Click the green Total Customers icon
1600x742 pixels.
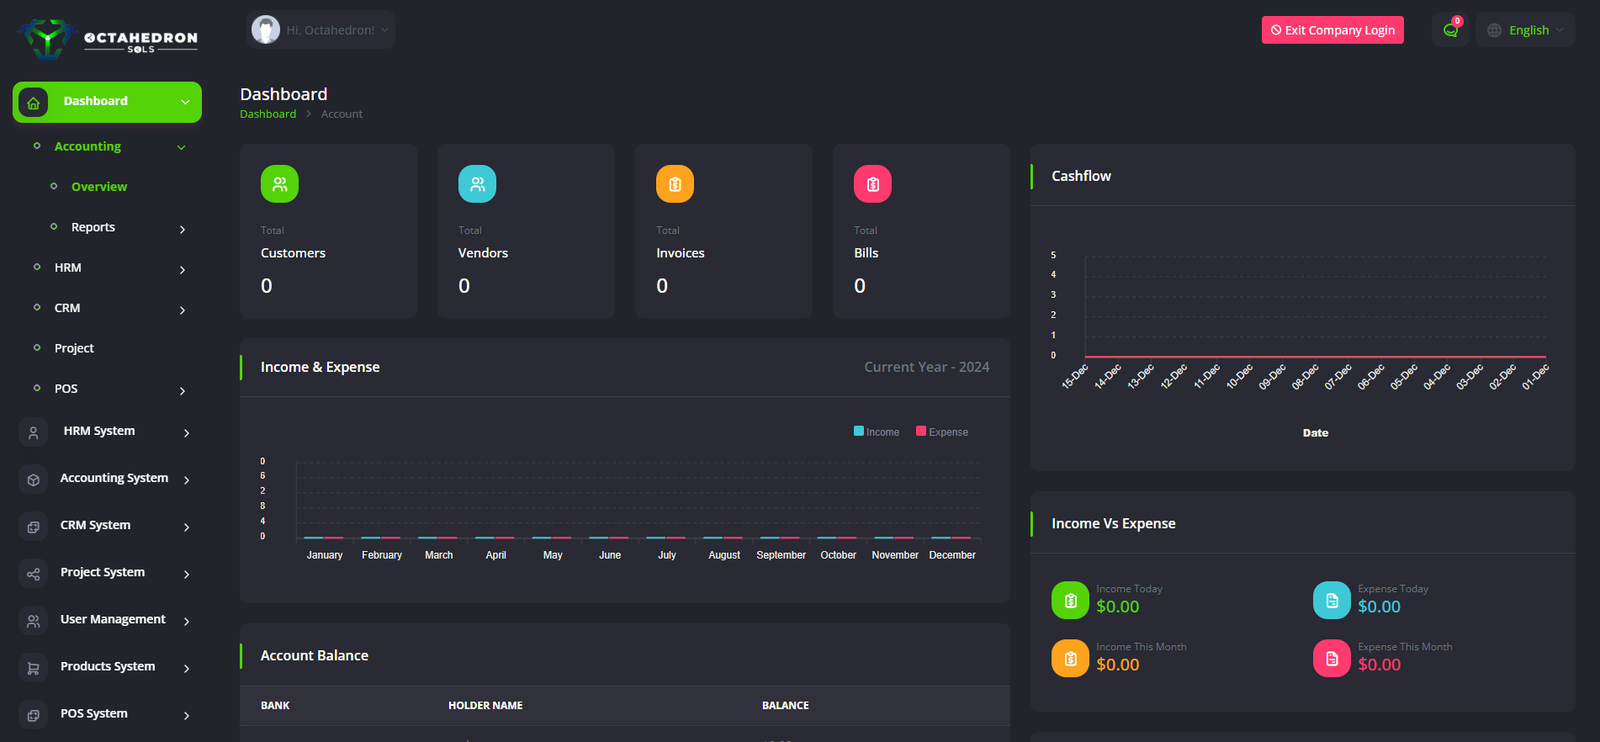[279, 184]
